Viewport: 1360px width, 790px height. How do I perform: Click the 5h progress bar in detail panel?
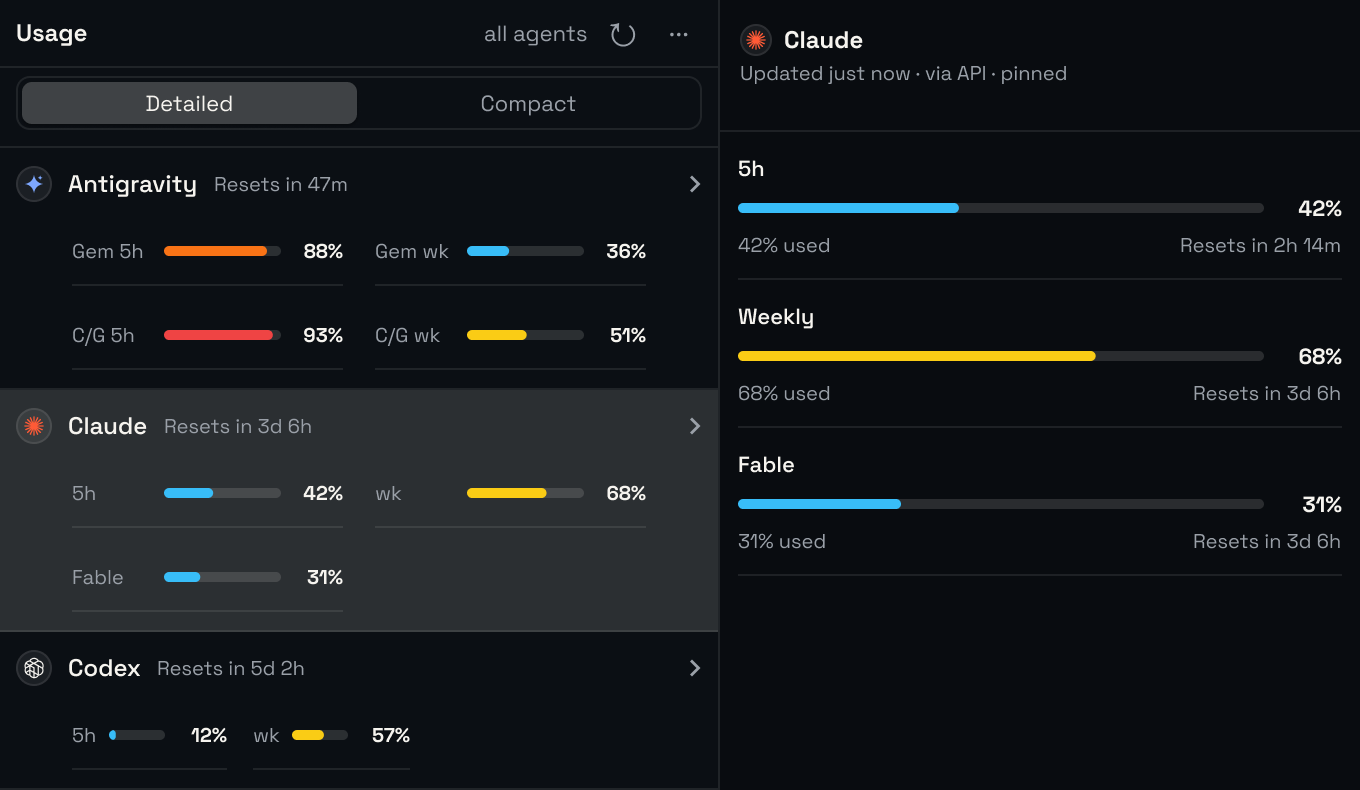pyautogui.click(x=1000, y=208)
